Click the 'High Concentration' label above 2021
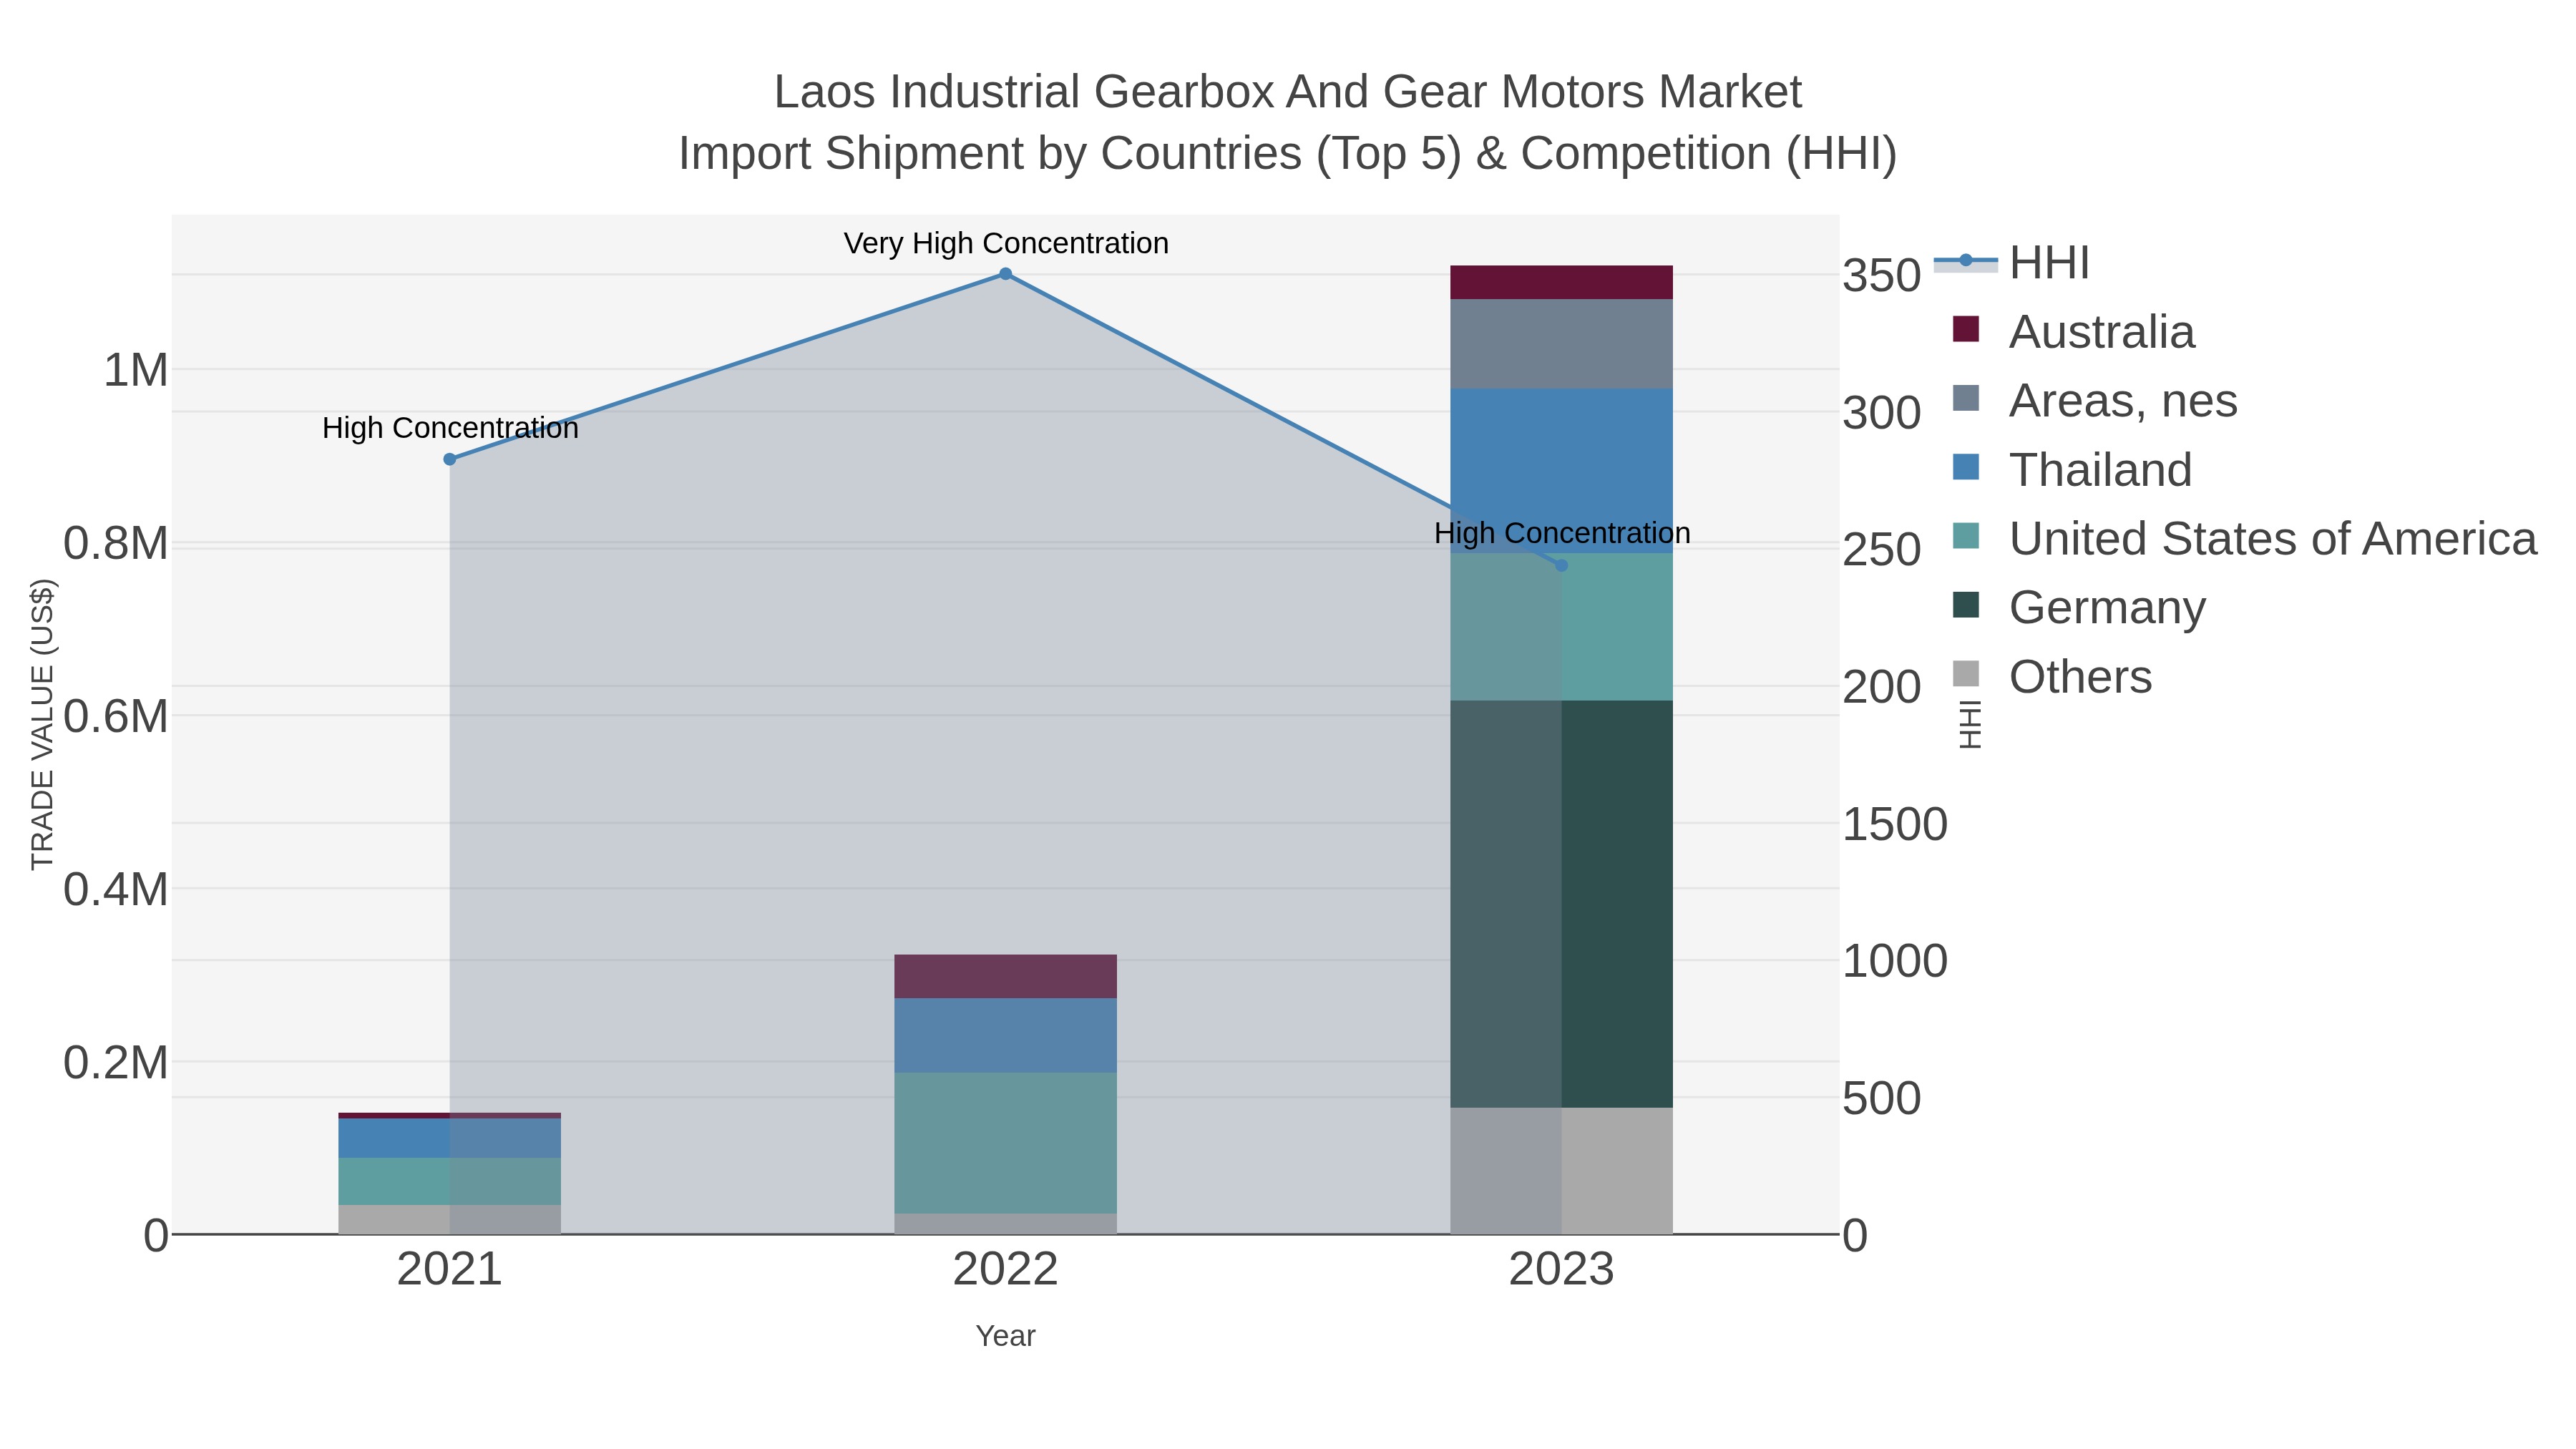The image size is (2576, 1449). 450,428
